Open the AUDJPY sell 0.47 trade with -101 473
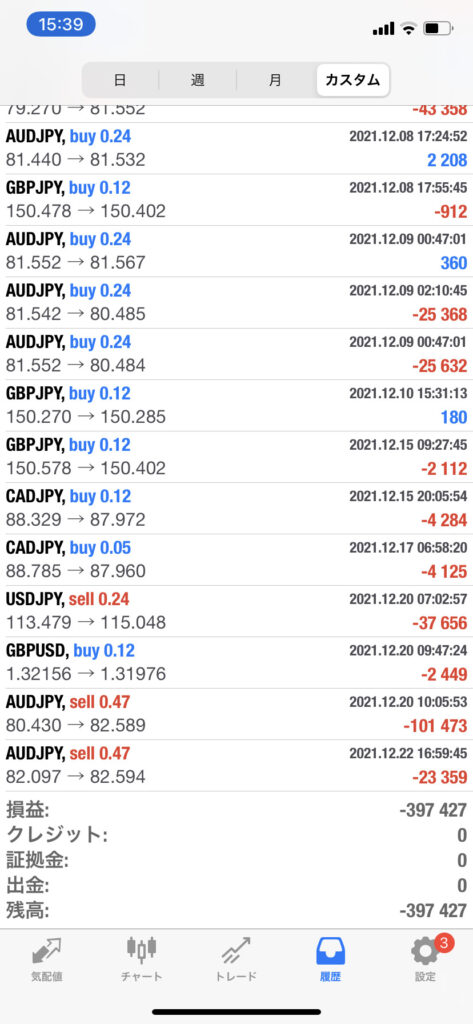 (x=236, y=714)
